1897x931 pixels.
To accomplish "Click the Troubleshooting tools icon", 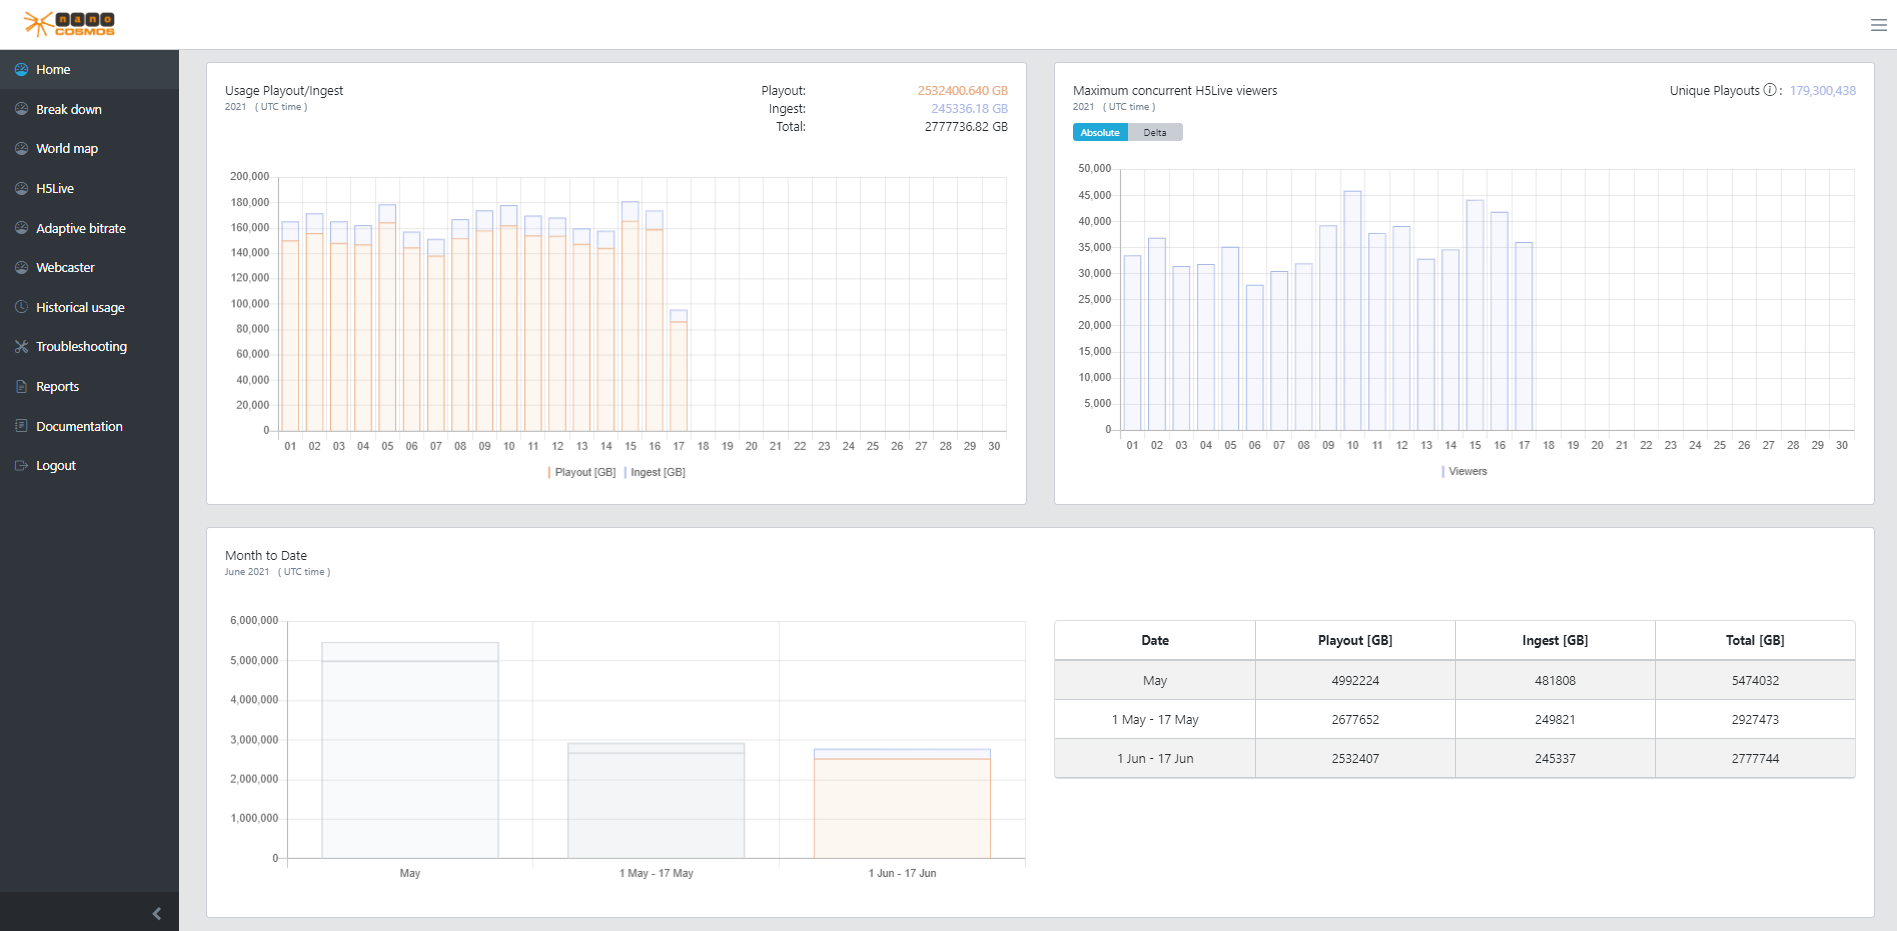I will pyautogui.click(x=21, y=346).
